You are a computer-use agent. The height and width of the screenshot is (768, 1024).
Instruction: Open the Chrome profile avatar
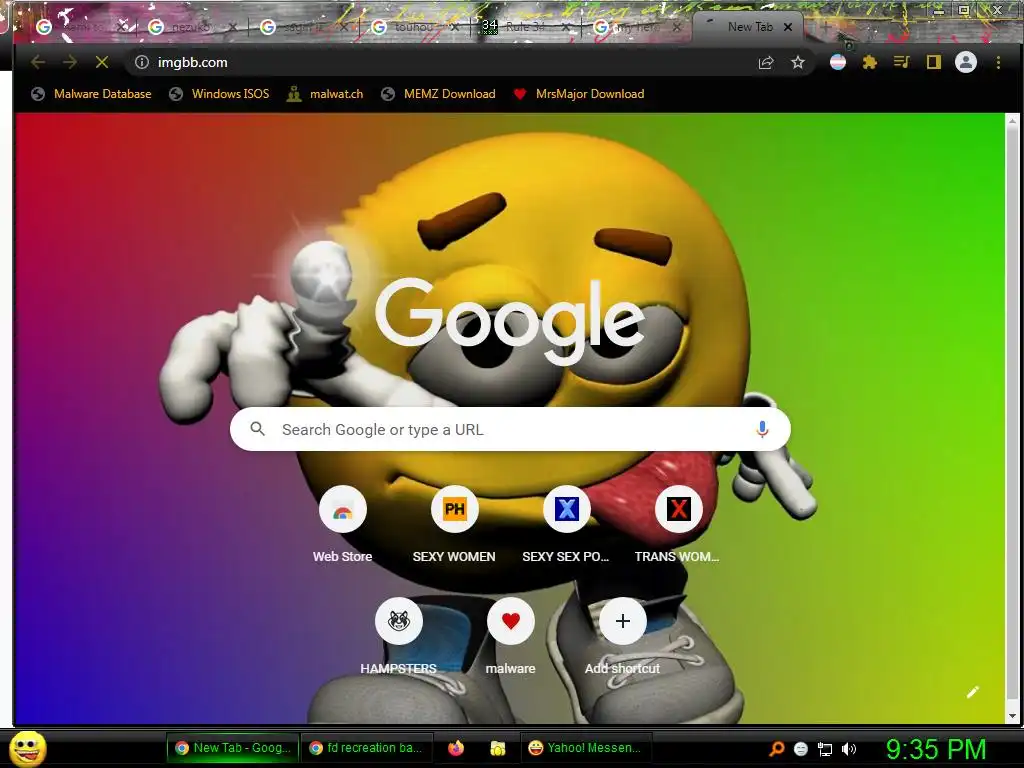coord(966,62)
